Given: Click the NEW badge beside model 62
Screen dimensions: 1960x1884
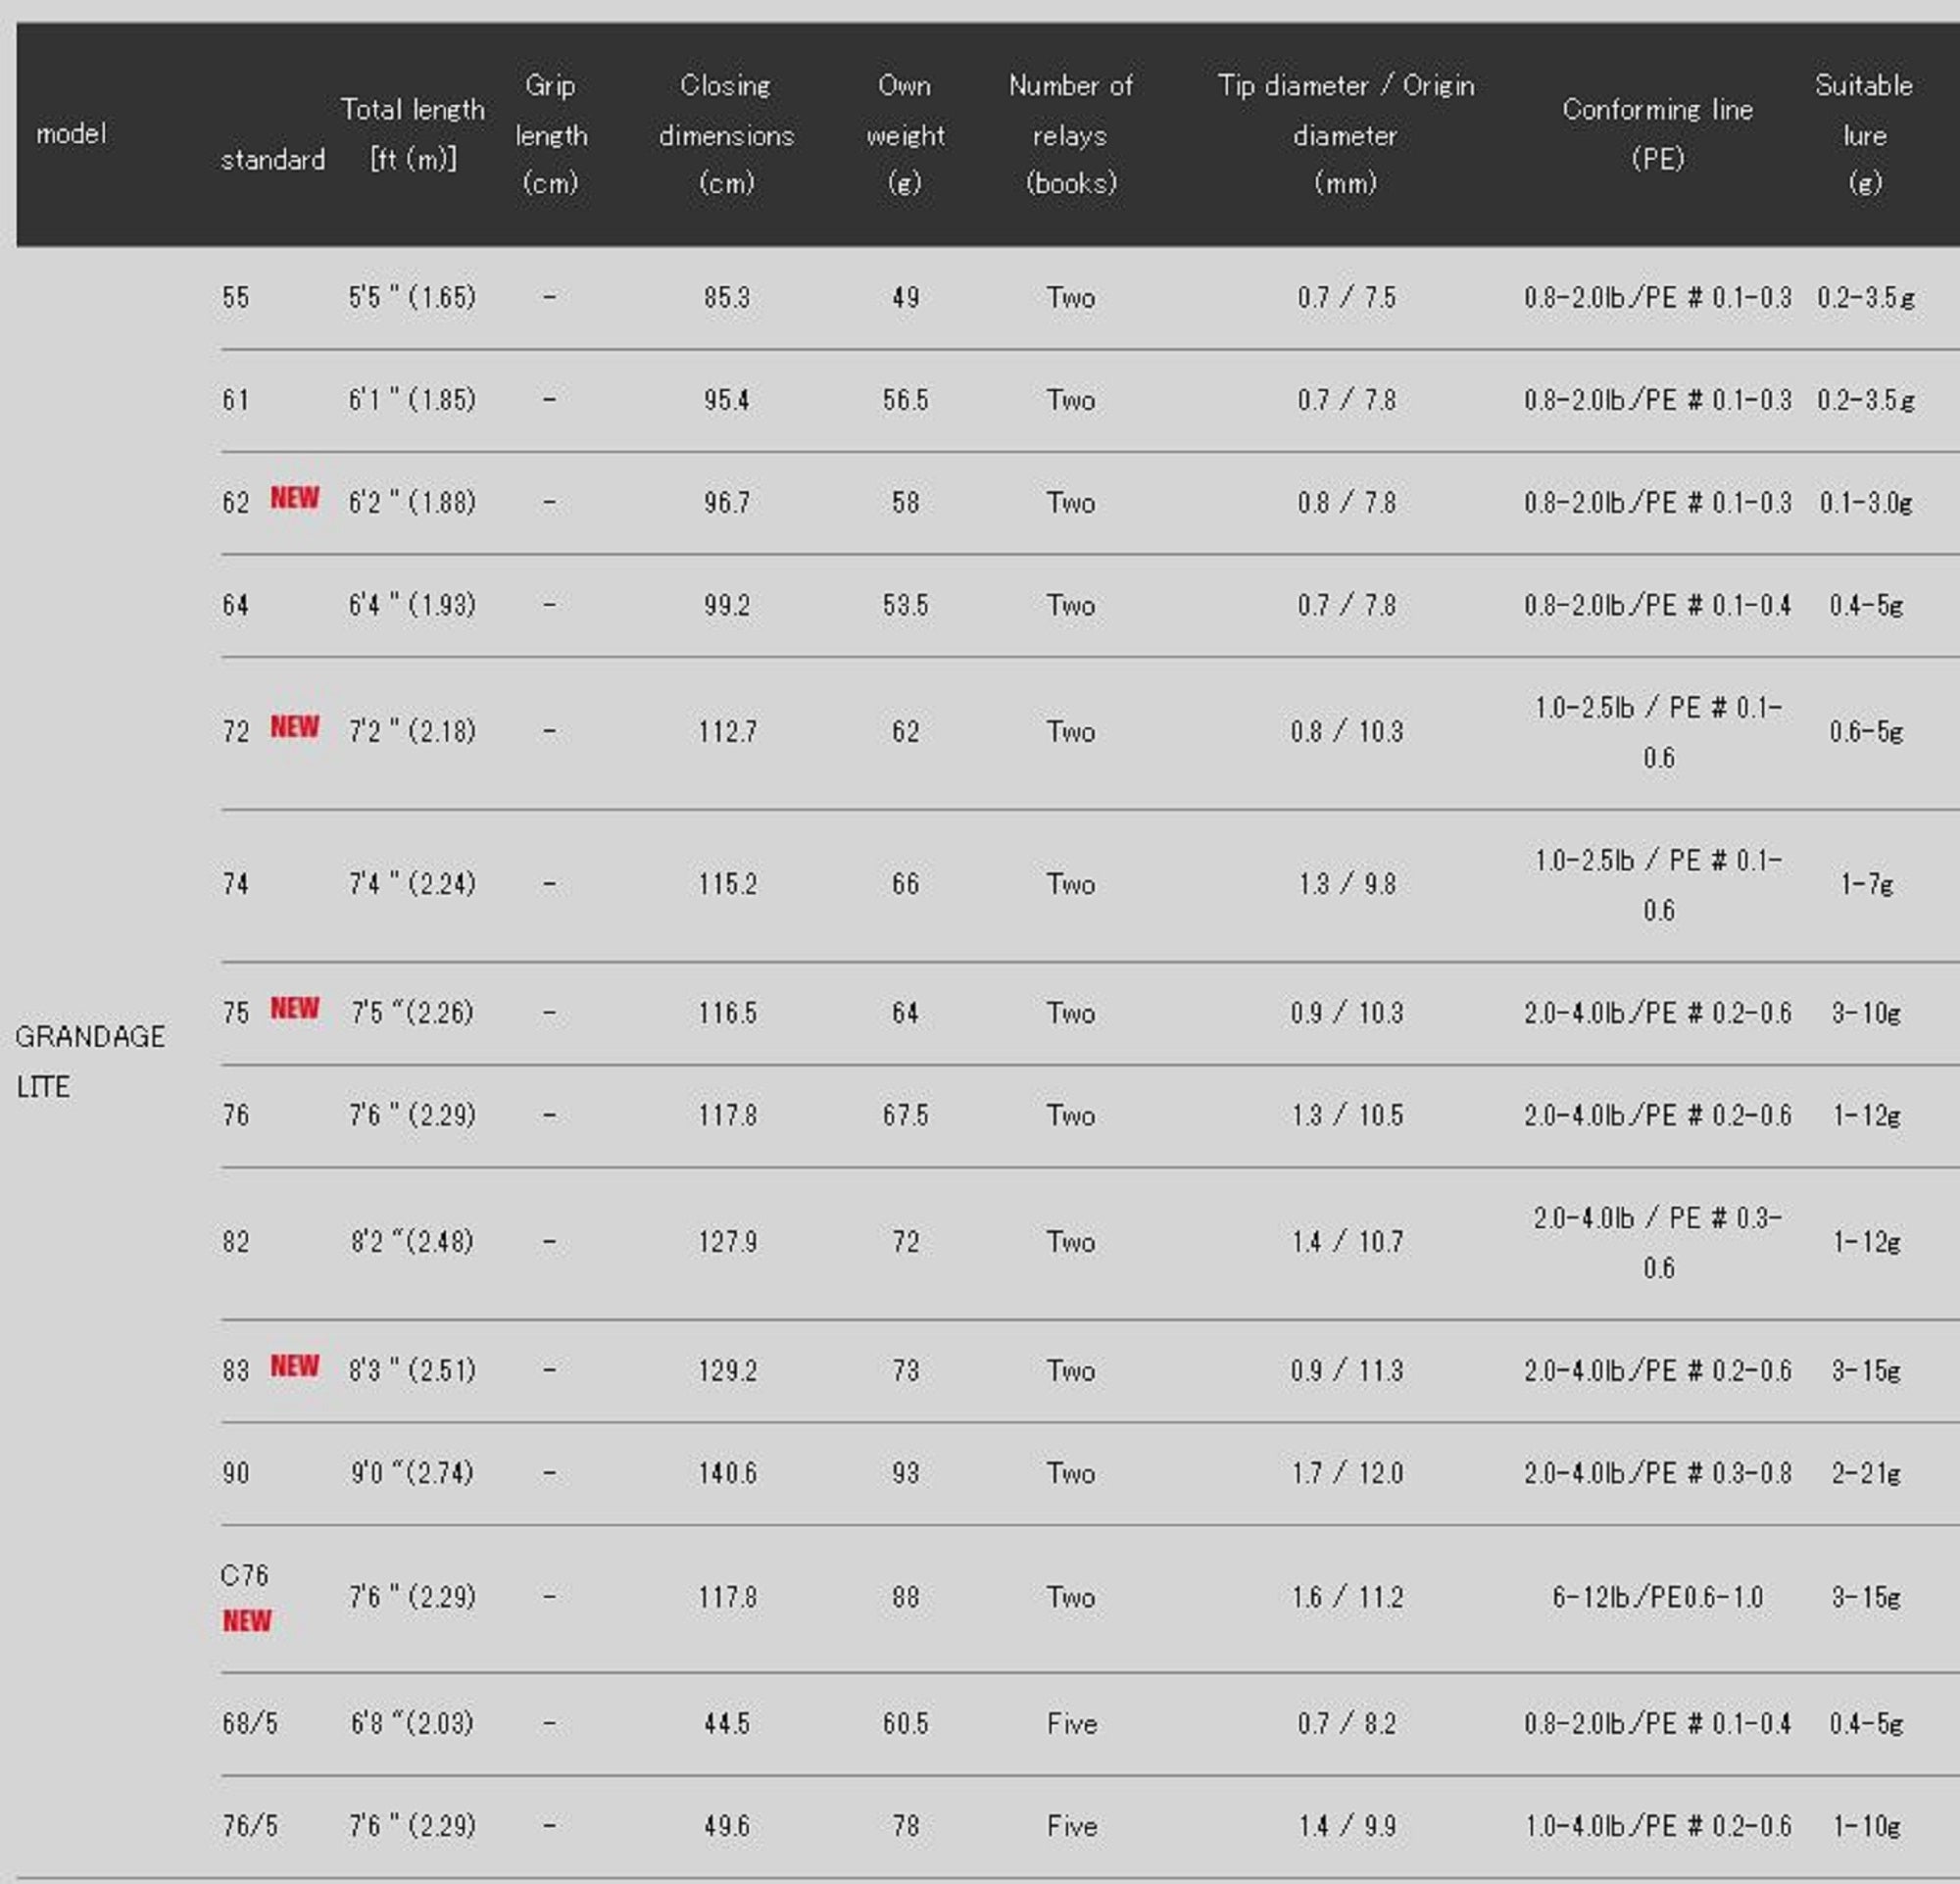Looking at the screenshot, I should click(x=294, y=498).
